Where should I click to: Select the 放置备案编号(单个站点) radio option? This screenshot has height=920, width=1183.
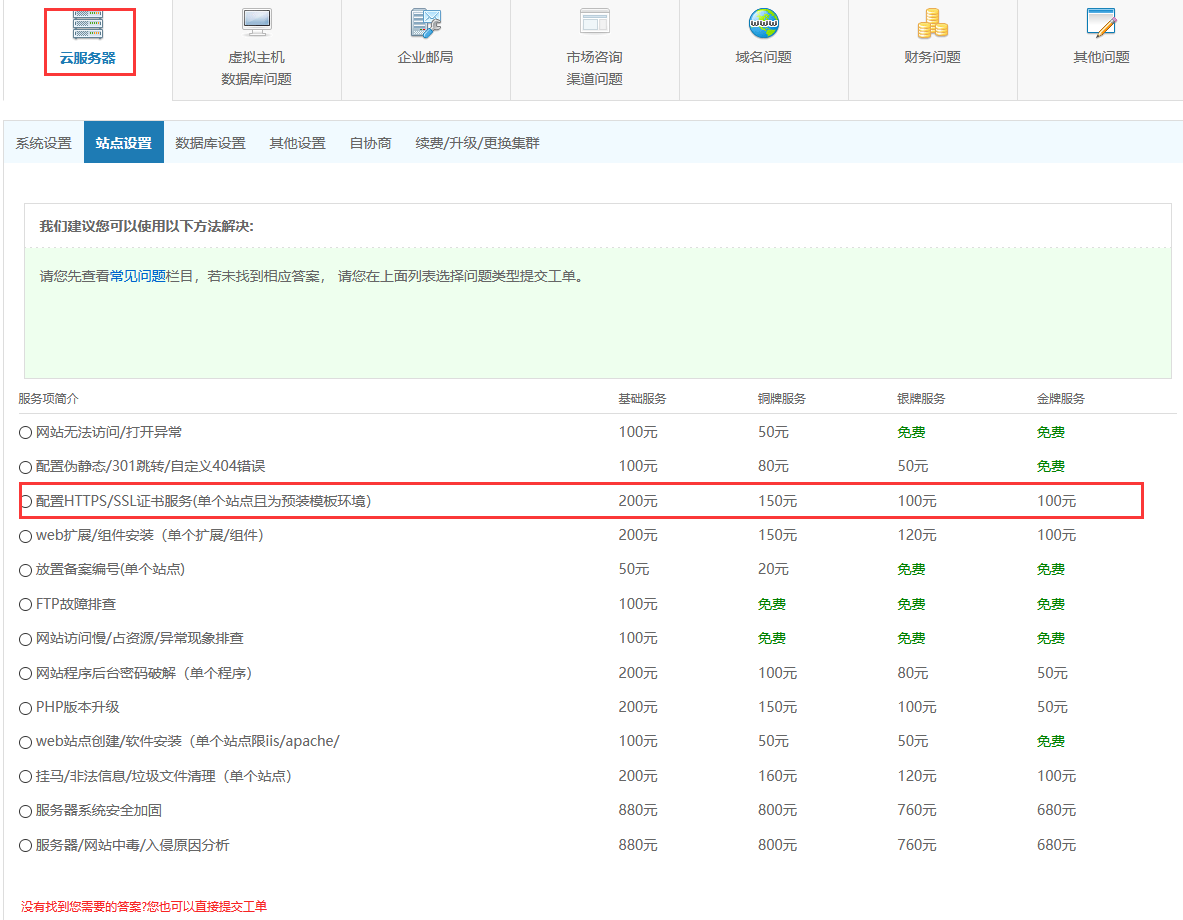(26, 570)
